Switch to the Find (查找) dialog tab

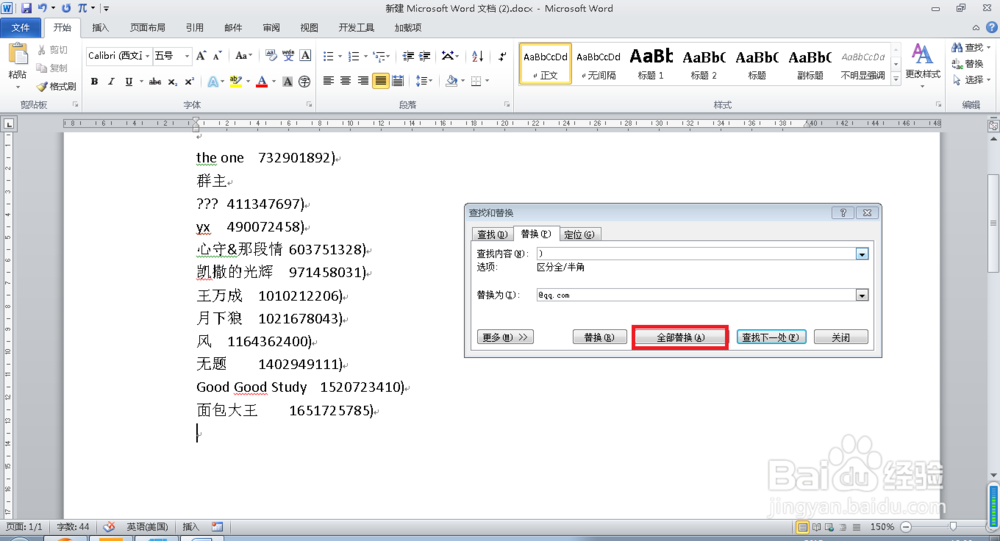(492, 234)
